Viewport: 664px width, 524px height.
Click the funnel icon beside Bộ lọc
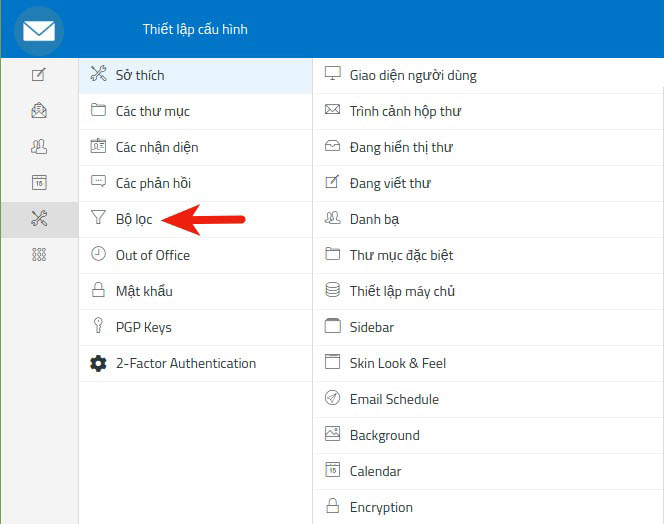point(98,218)
